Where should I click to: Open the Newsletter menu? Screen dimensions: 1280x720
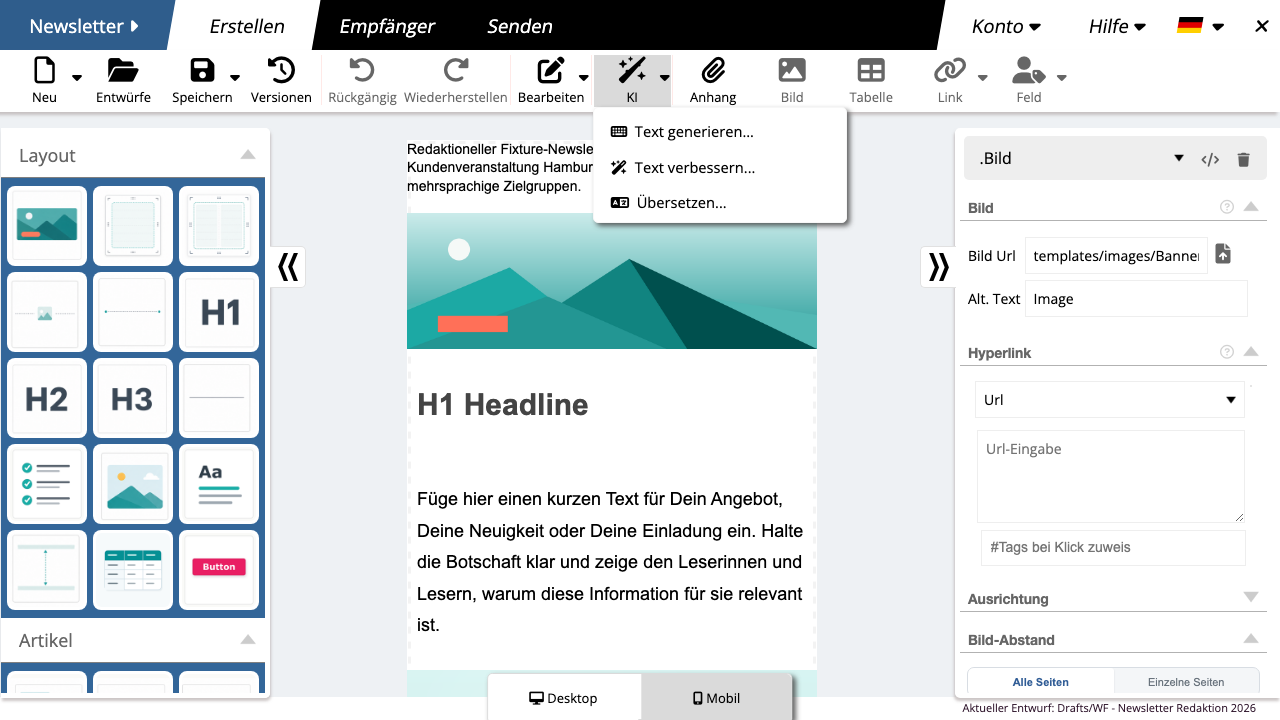(85, 26)
